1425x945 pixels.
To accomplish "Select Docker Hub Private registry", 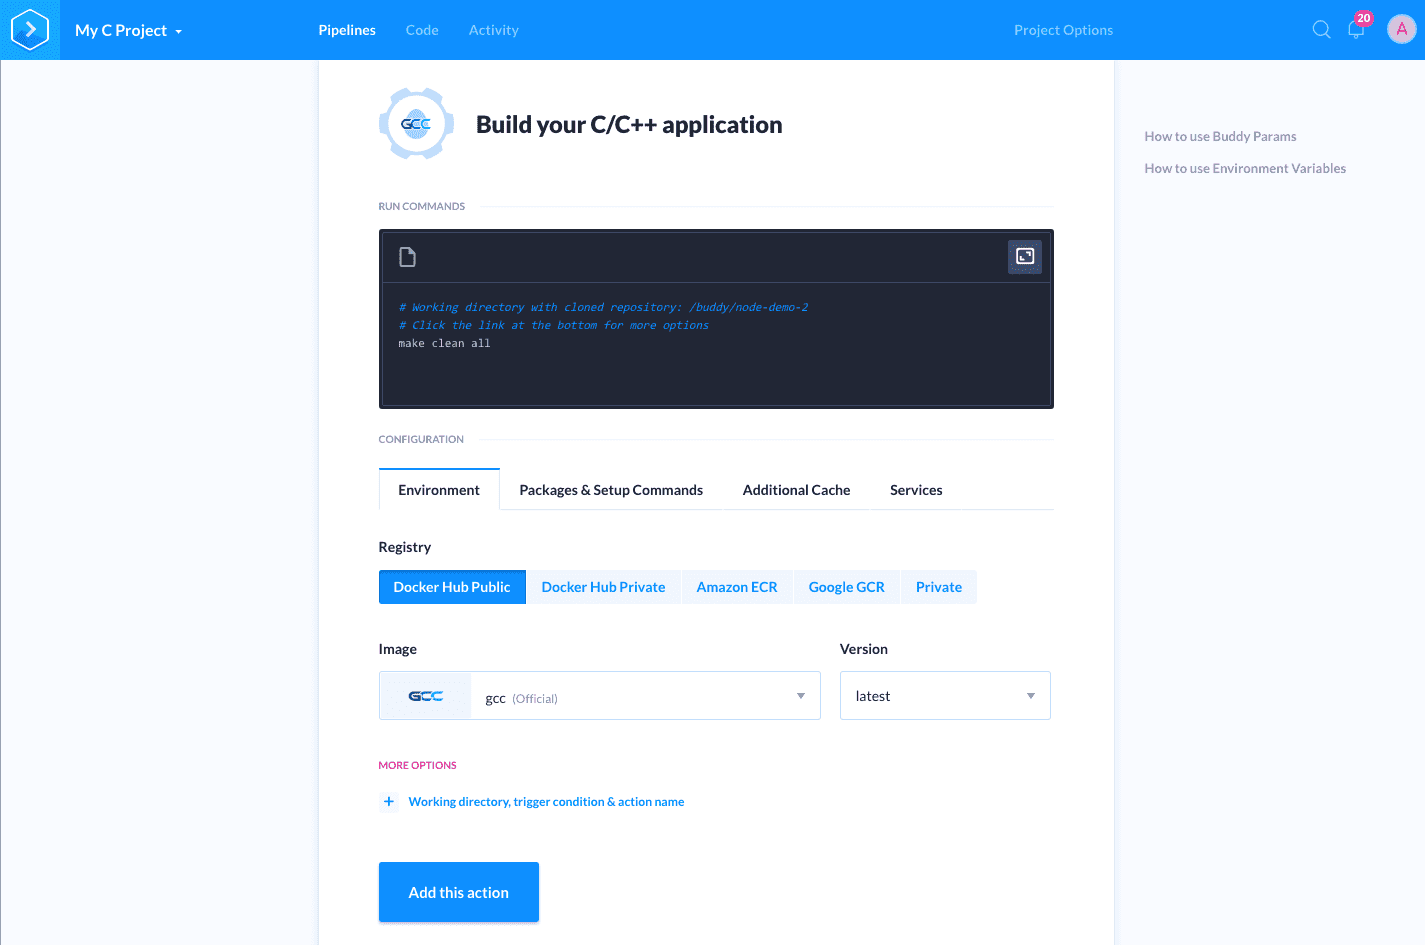I will tap(603, 587).
